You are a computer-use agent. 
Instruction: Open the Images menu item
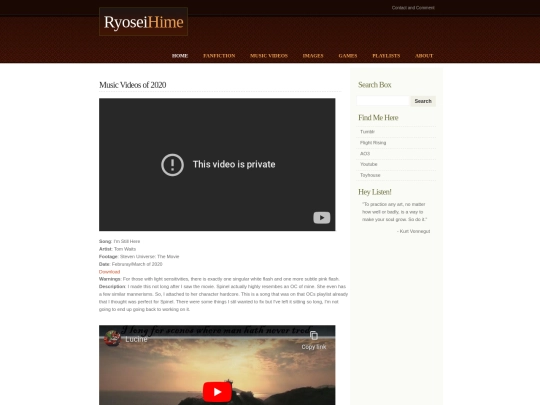313,56
